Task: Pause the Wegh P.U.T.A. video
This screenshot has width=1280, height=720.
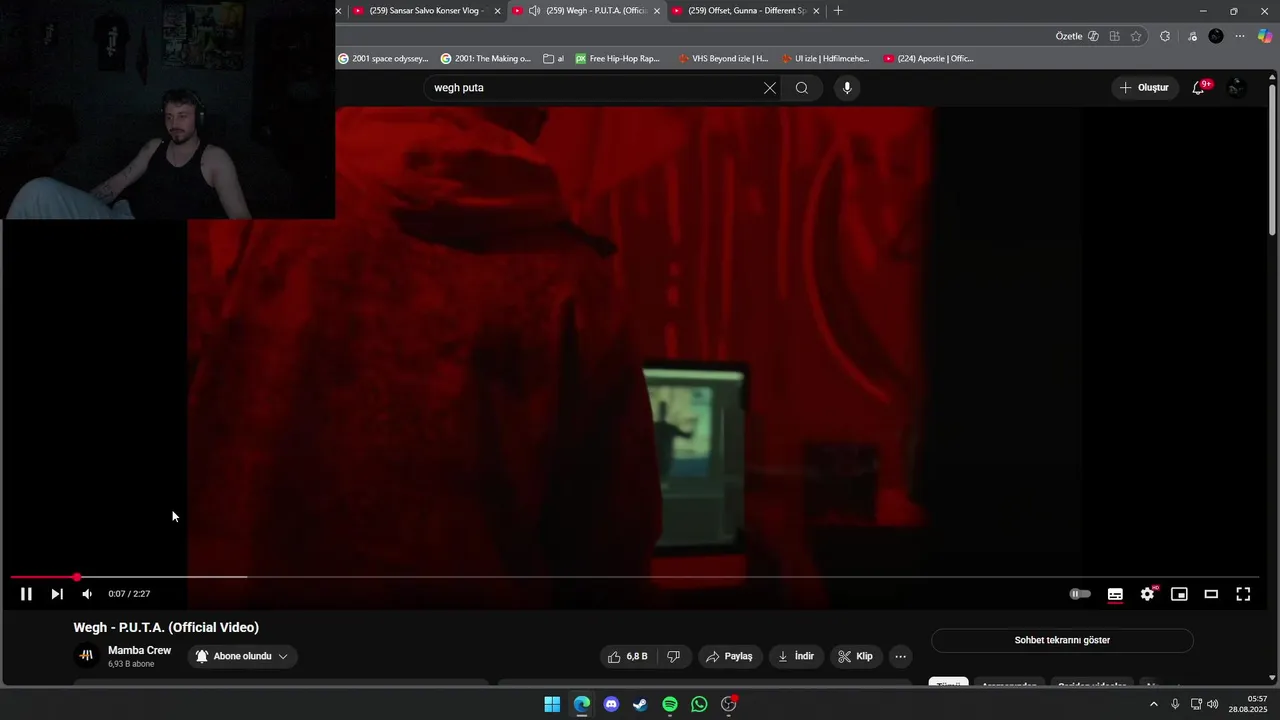Action: (26, 594)
